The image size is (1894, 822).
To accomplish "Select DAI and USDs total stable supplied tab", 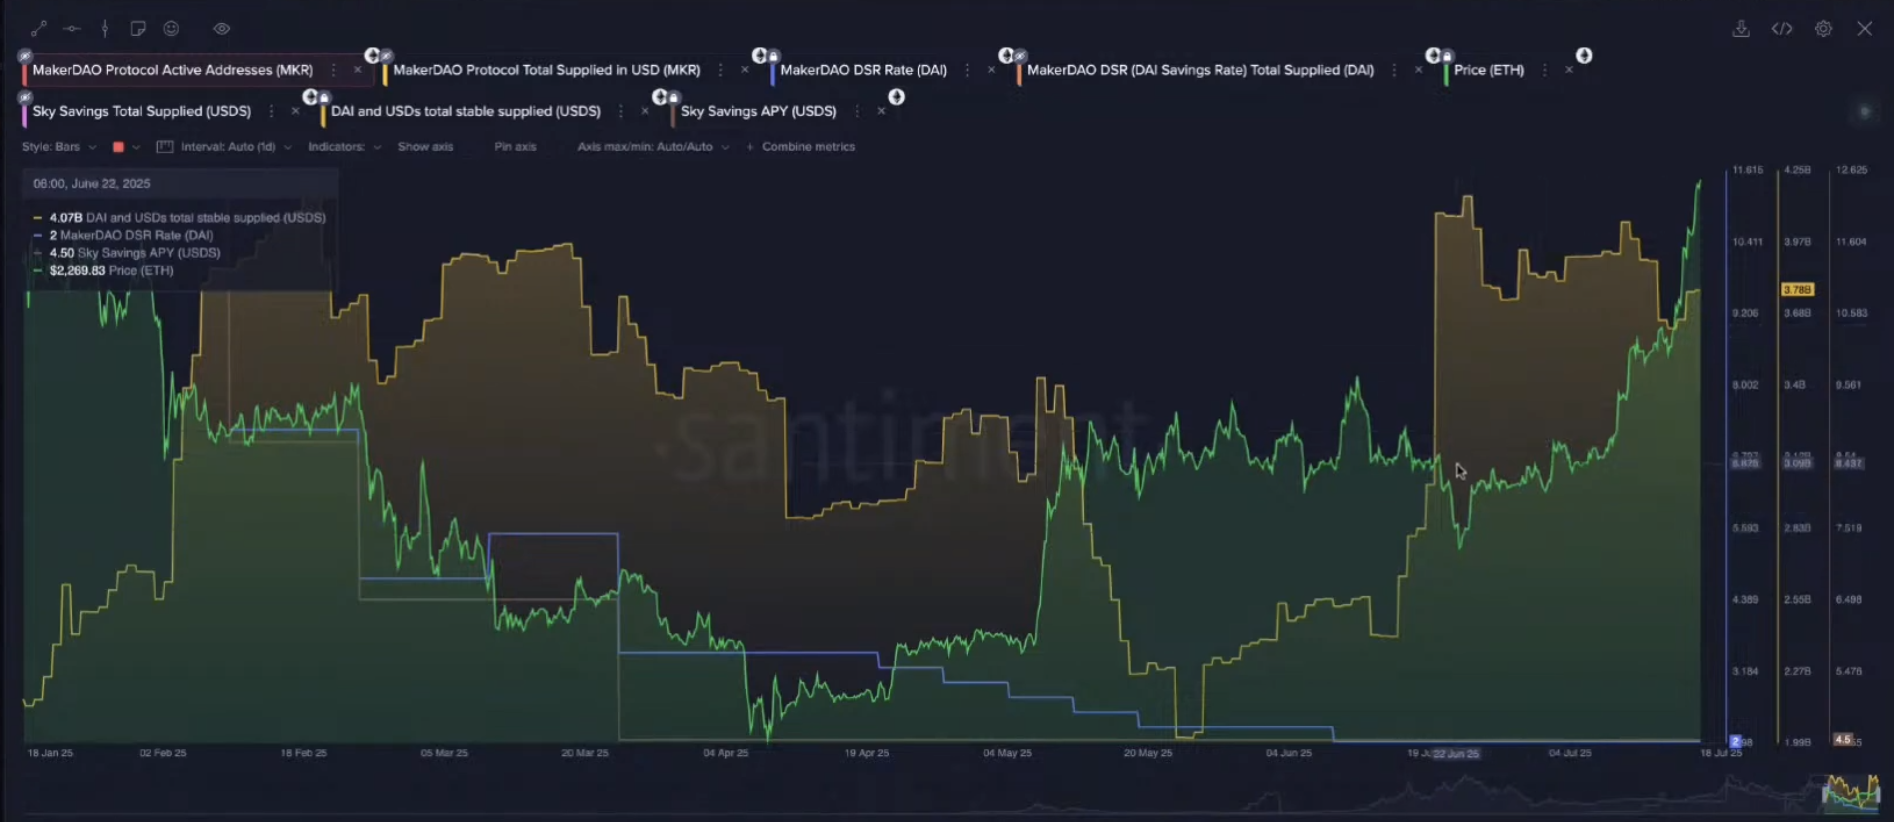I will (466, 111).
